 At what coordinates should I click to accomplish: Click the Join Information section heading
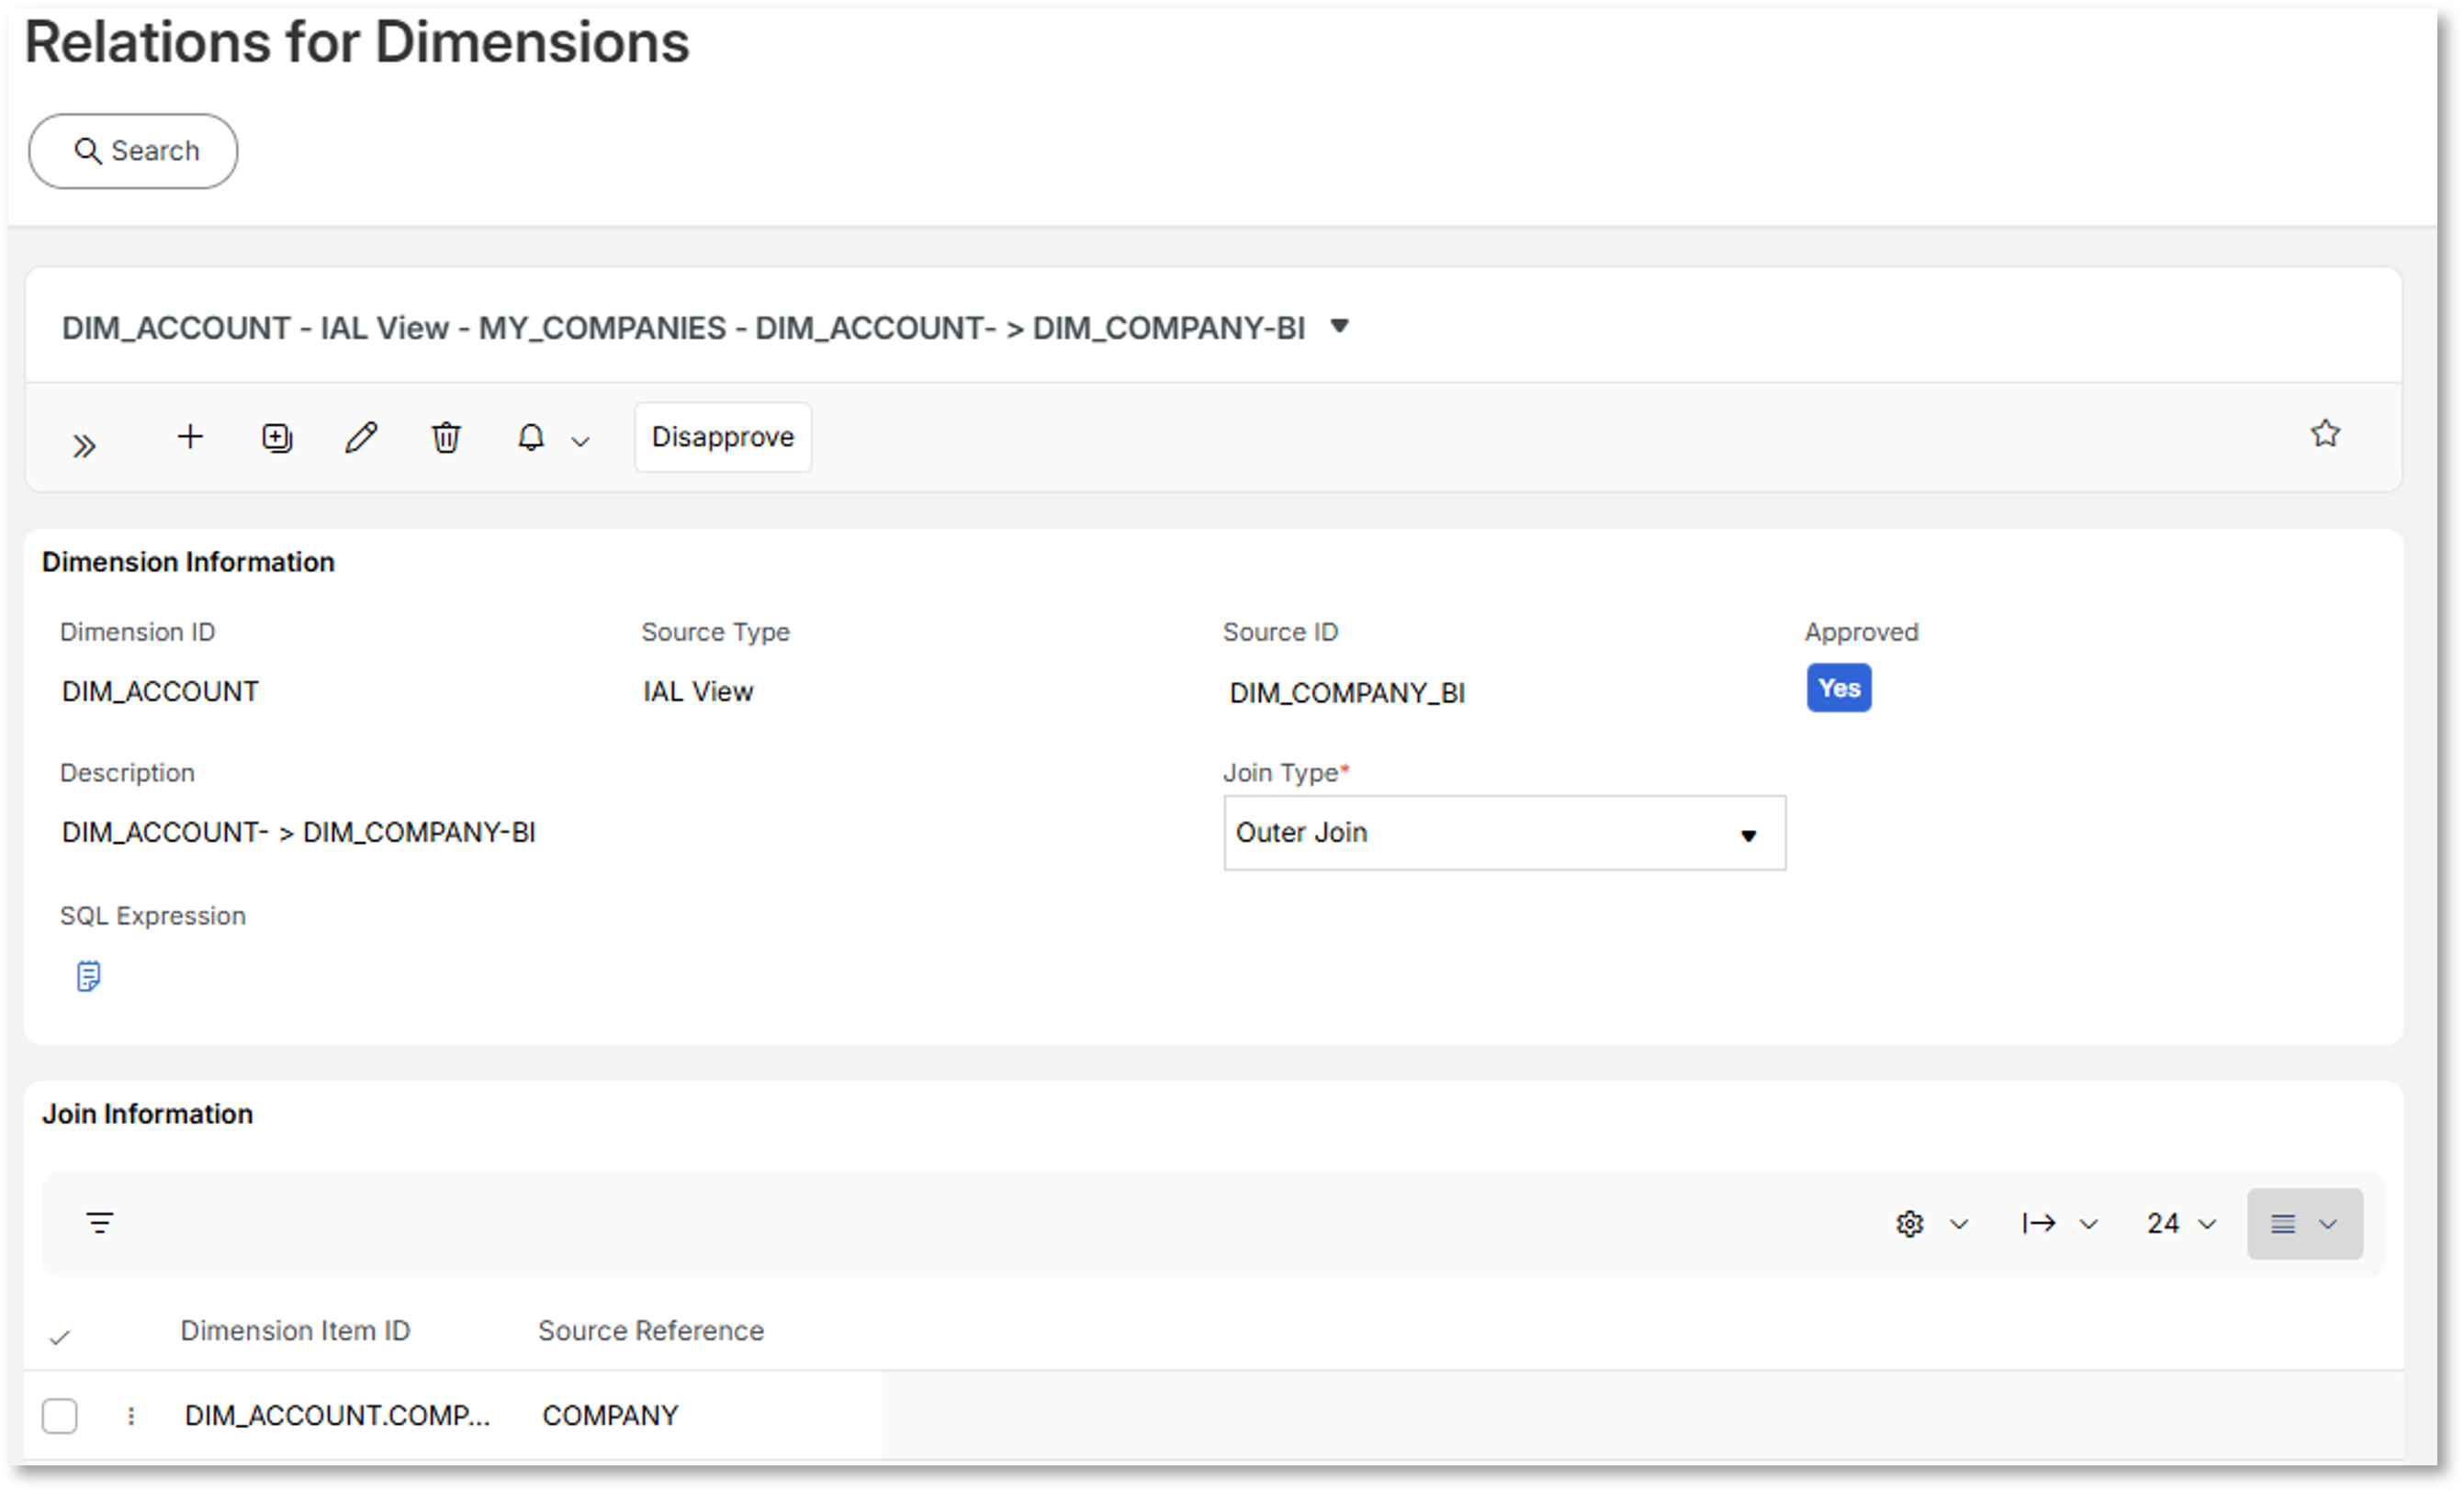tap(147, 1114)
